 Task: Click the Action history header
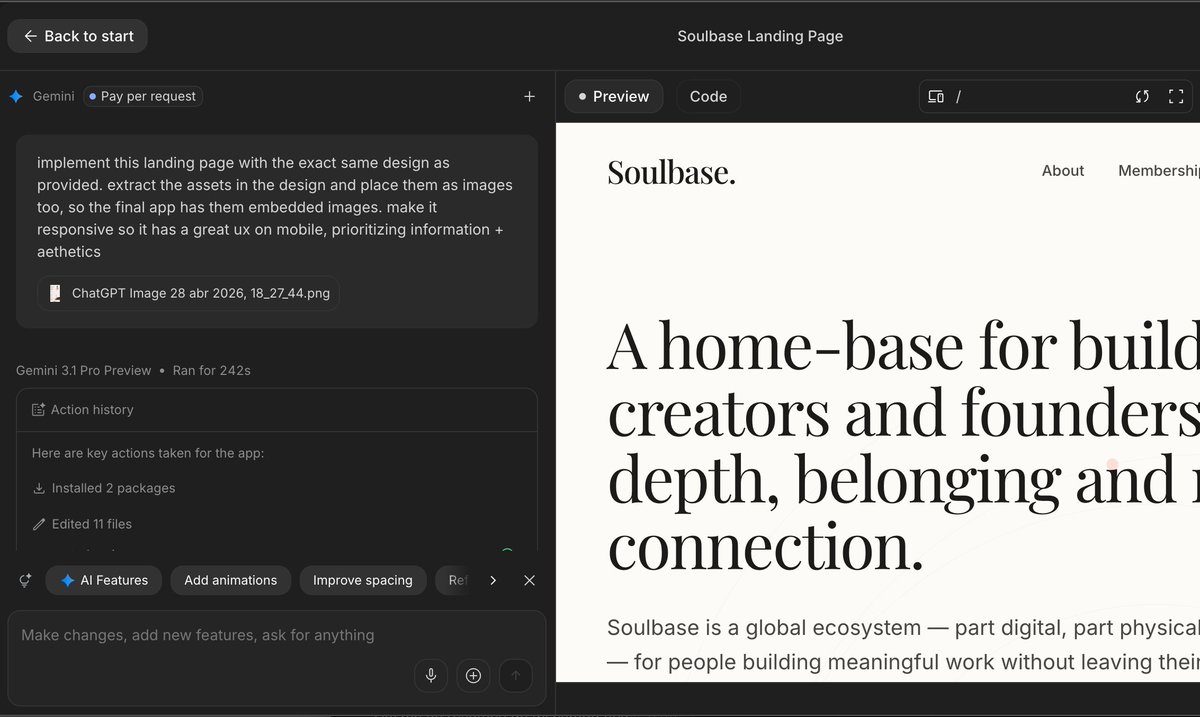pyautogui.click(x=277, y=410)
